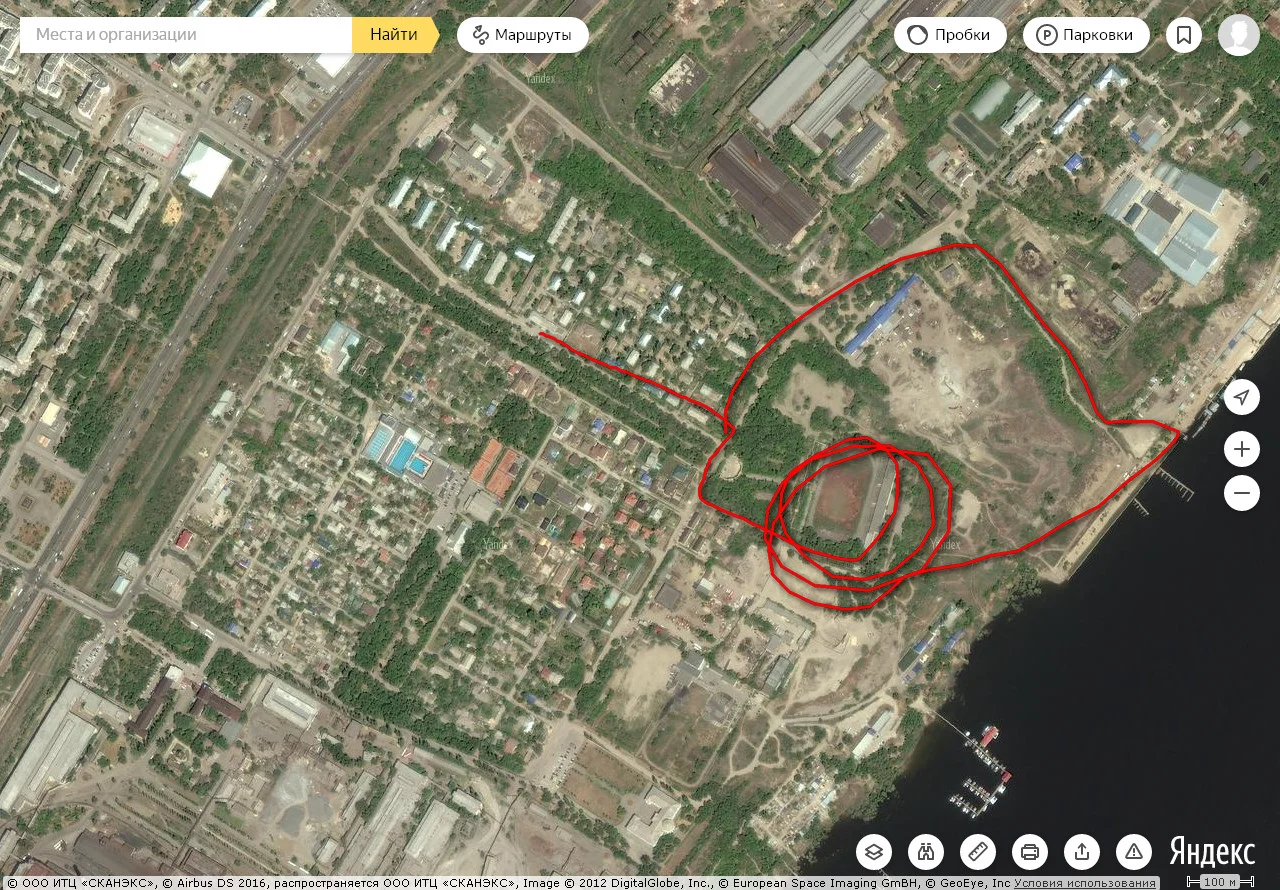Enable street panoramas with binoculars icon
This screenshot has height=890, width=1280.
click(926, 852)
